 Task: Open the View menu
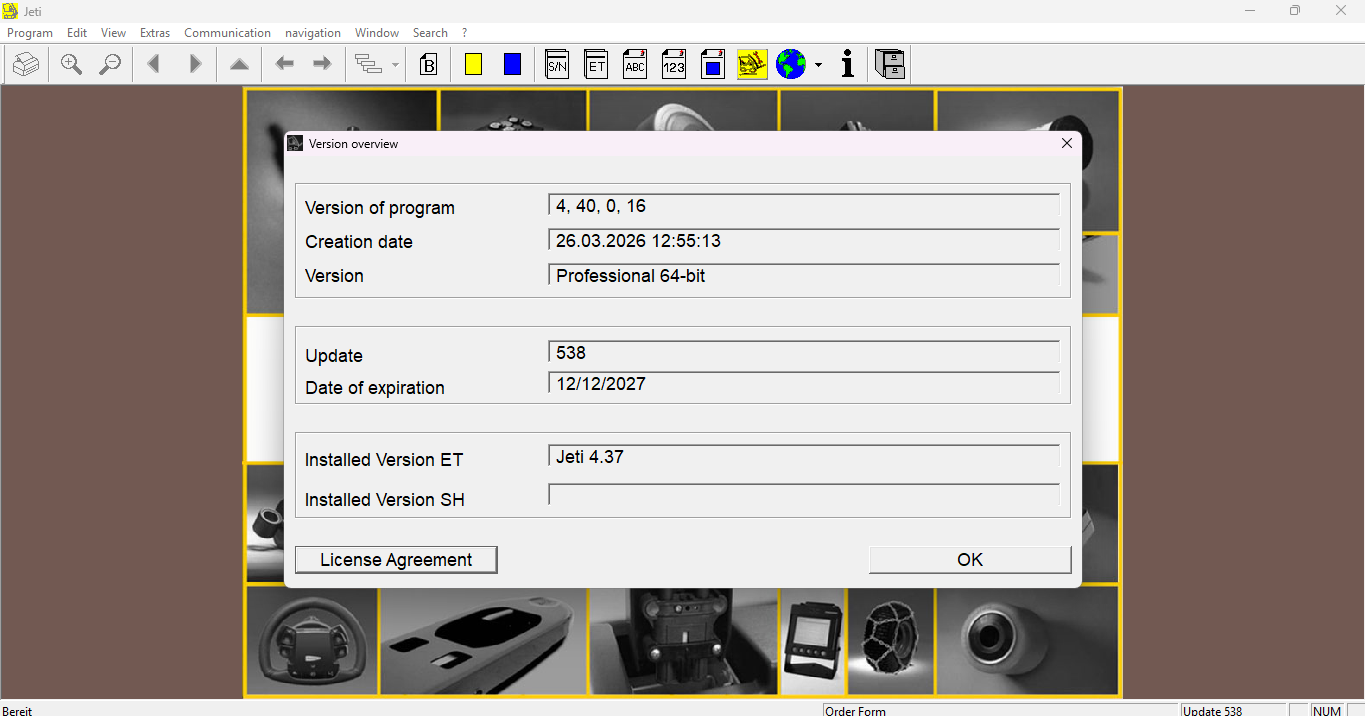coord(114,33)
